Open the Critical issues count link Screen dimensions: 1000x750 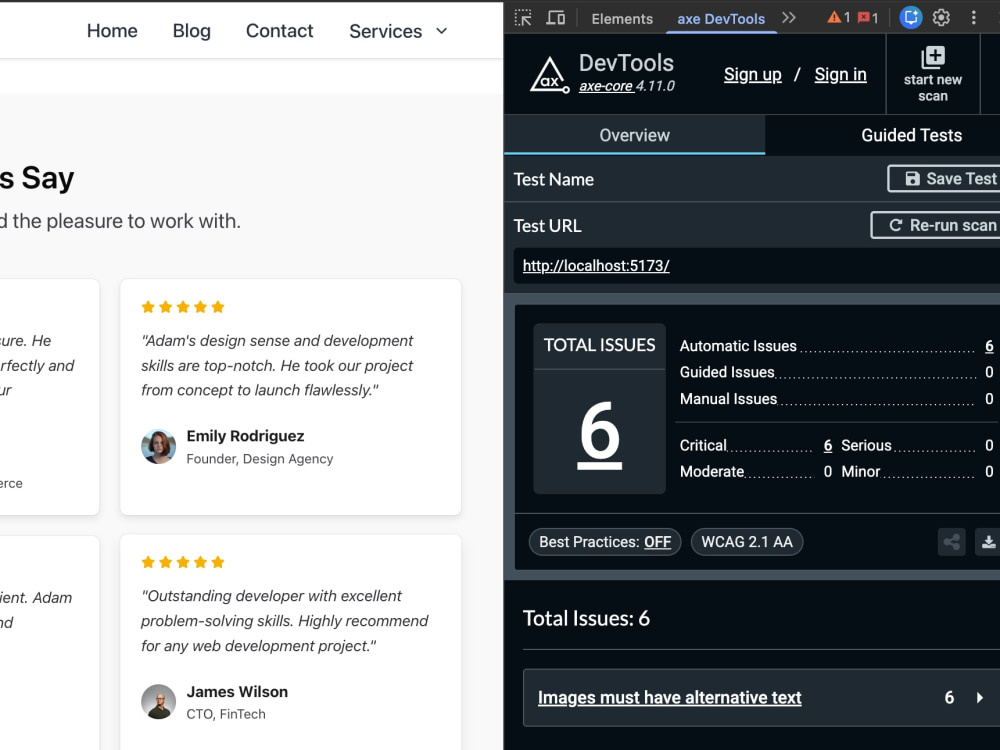coord(827,445)
